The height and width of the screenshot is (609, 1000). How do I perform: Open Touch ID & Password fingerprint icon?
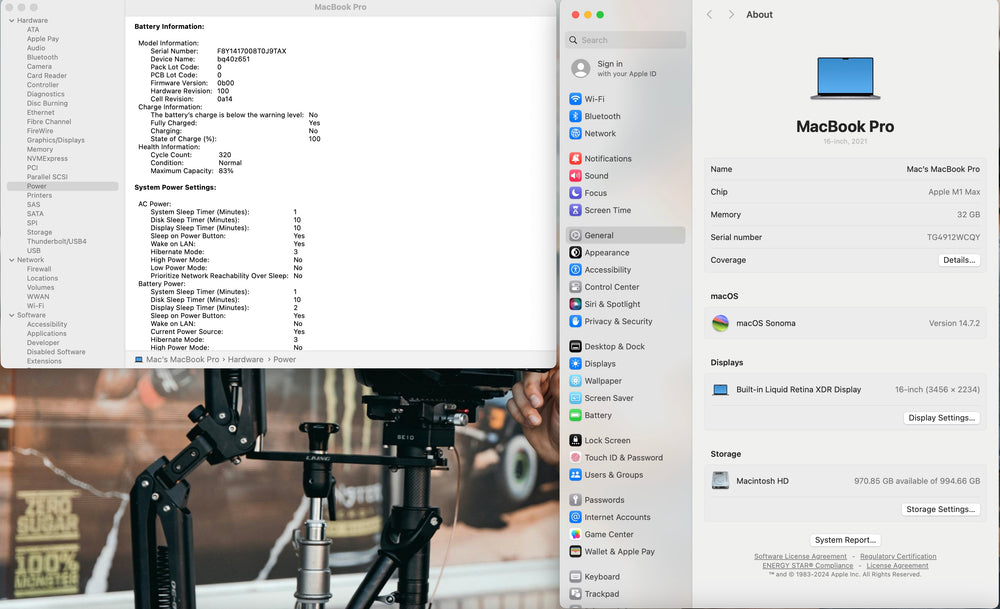(575, 457)
